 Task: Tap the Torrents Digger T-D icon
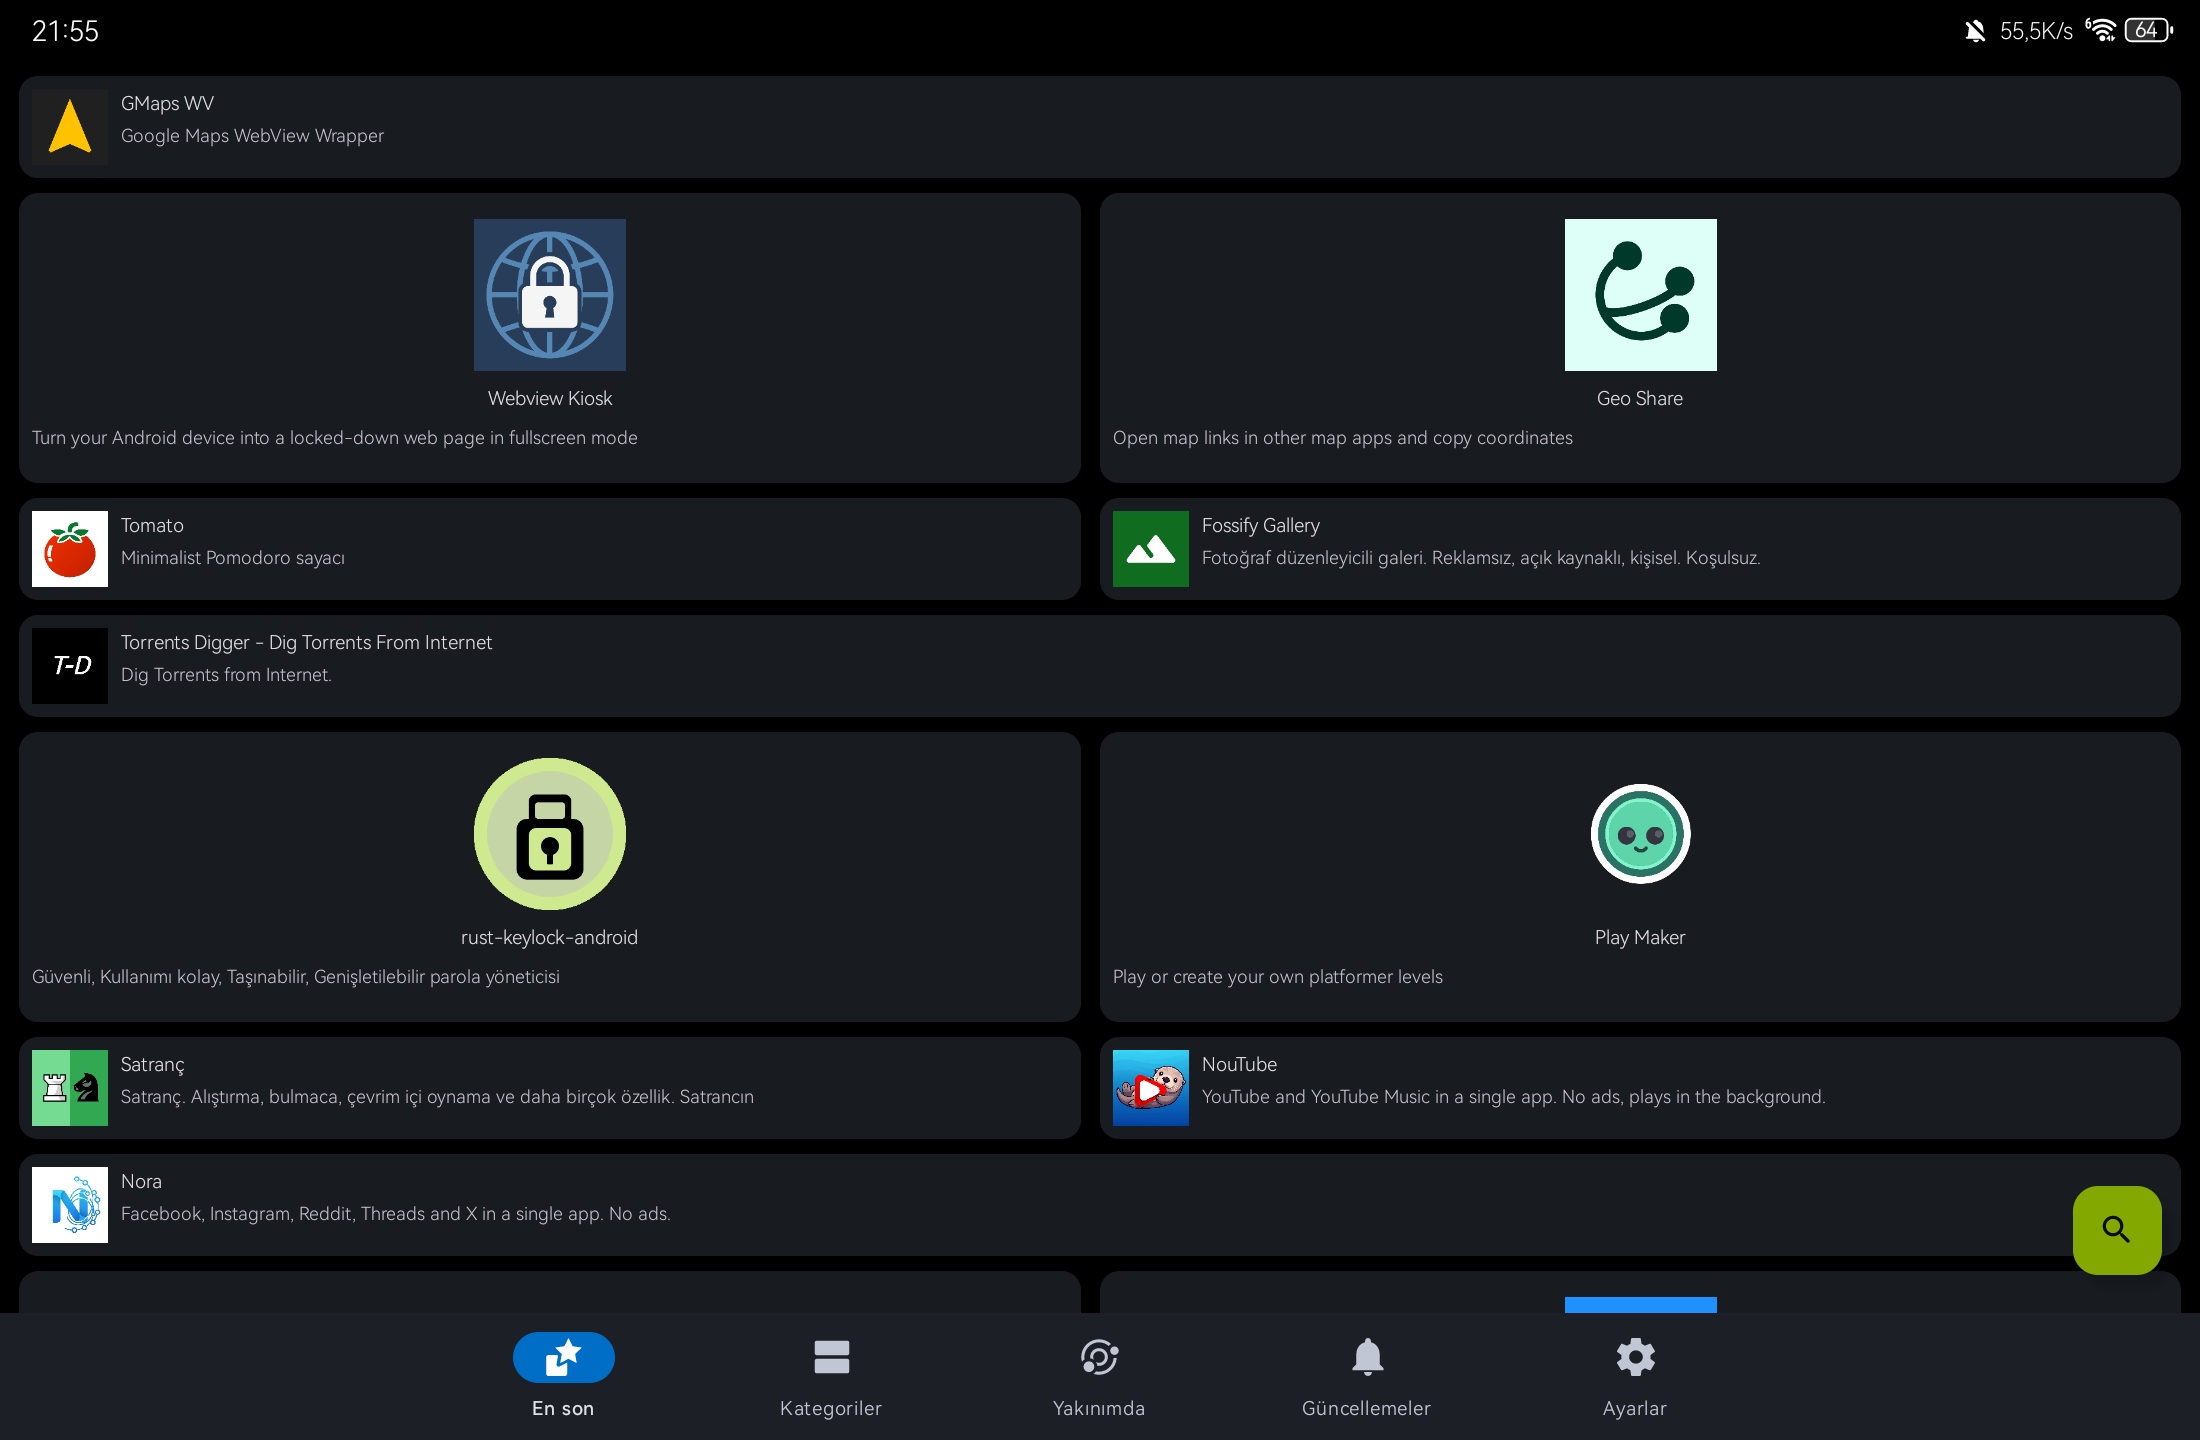(x=70, y=666)
